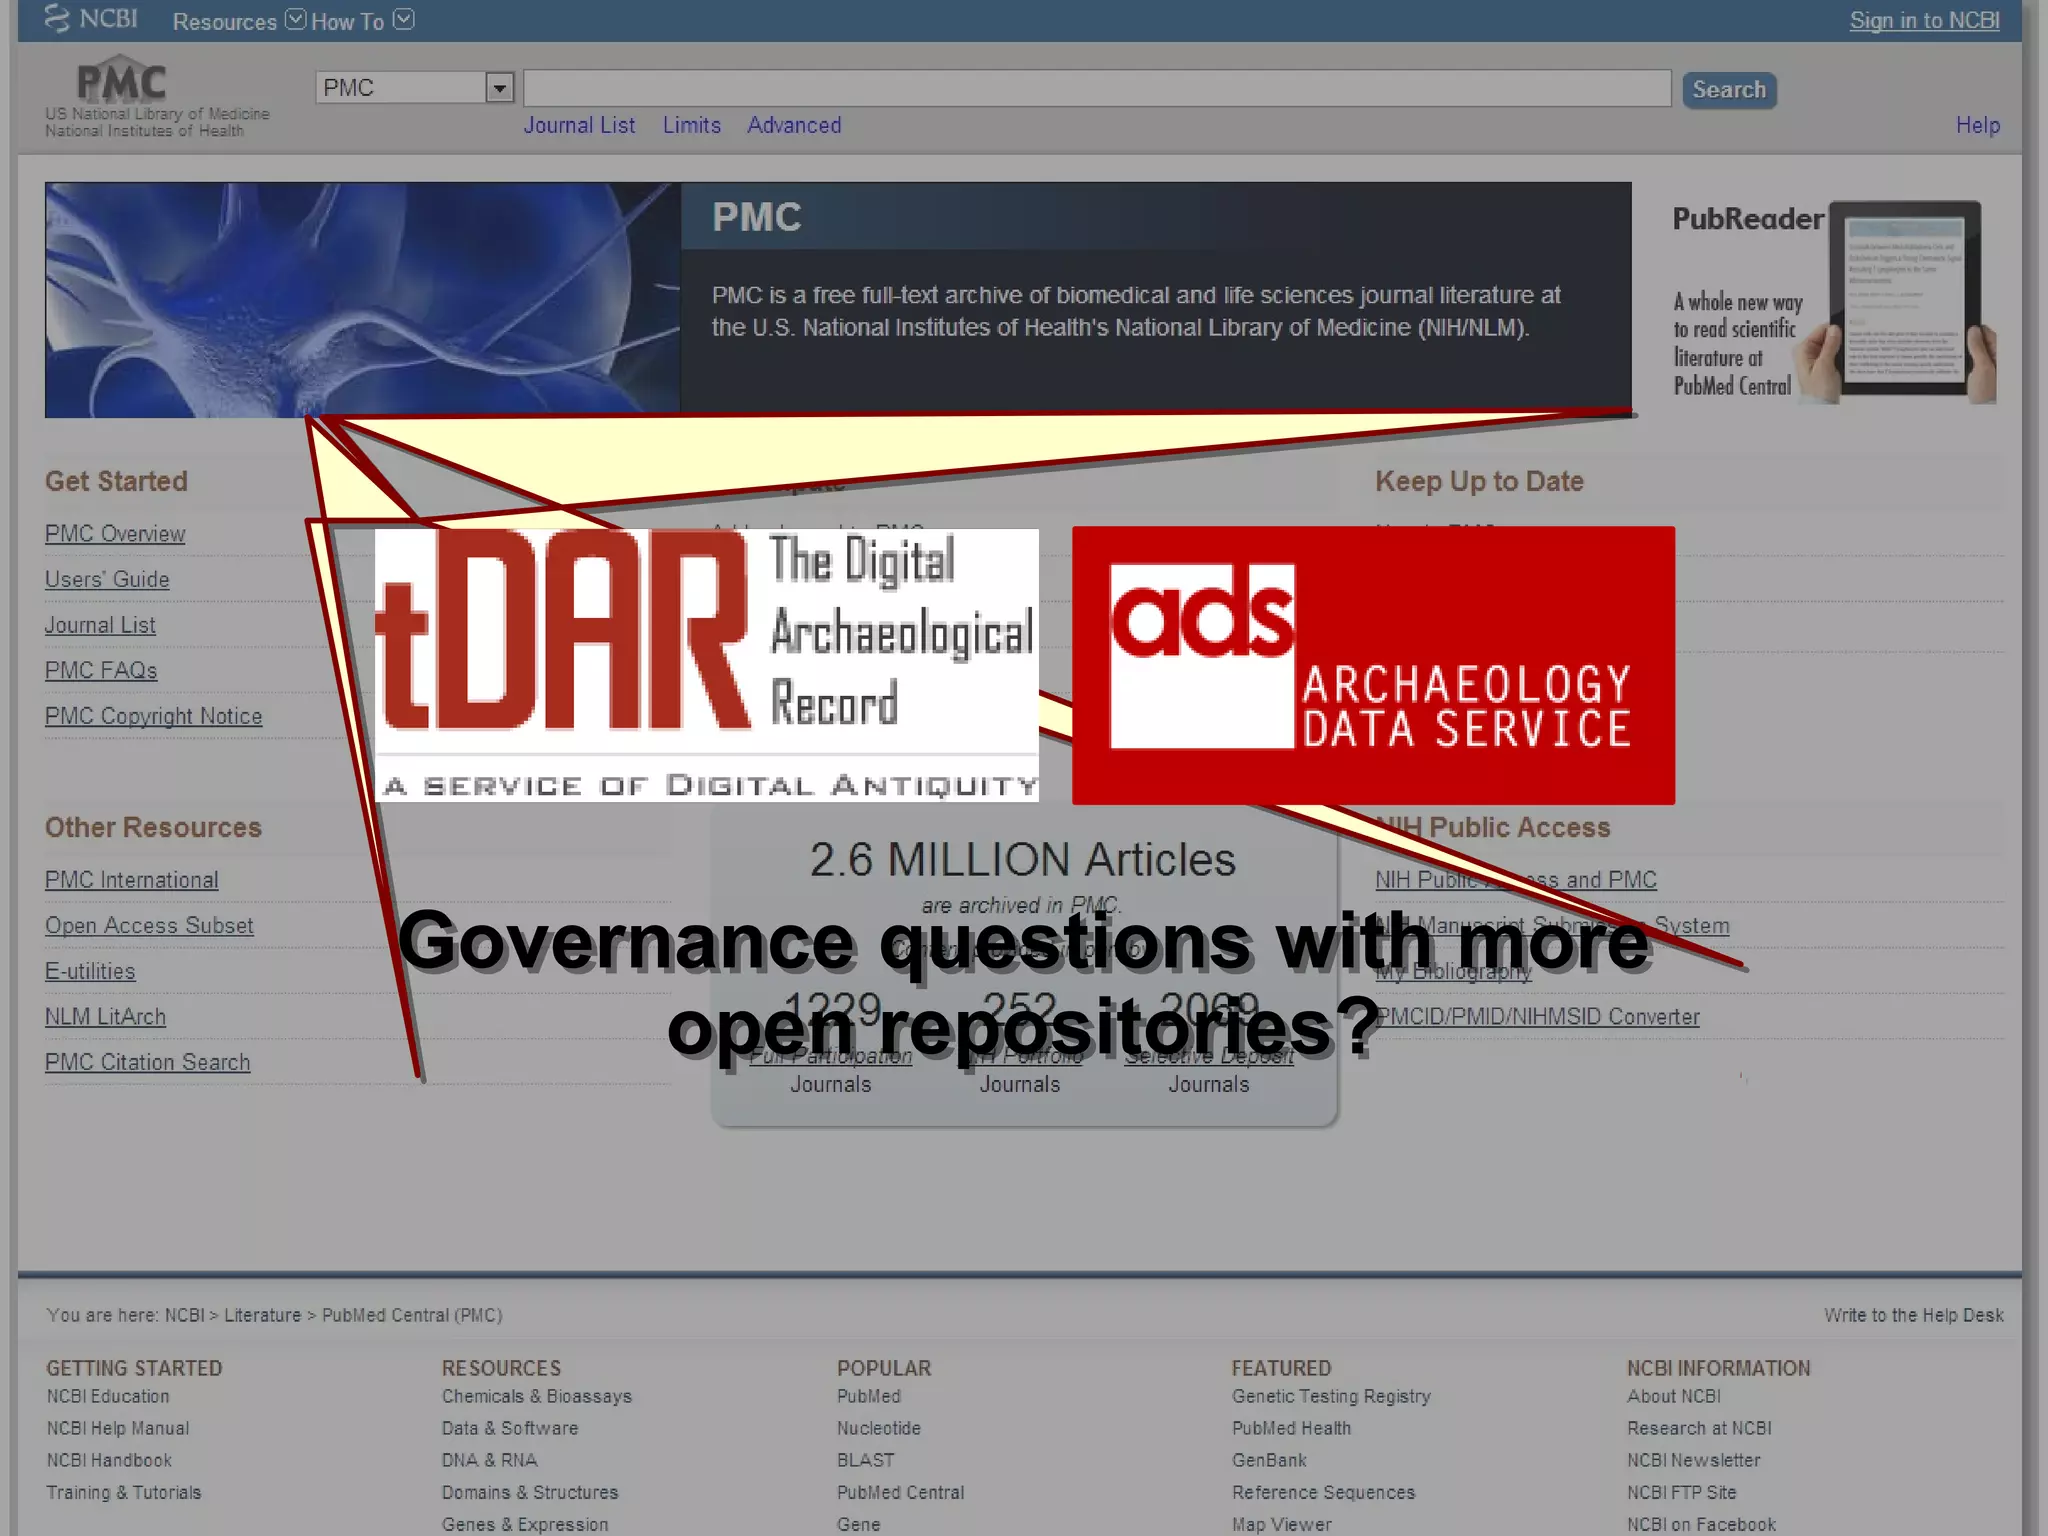Open PMC Citation Search link
The height and width of the screenshot is (1536, 2048).
pyautogui.click(x=147, y=1062)
